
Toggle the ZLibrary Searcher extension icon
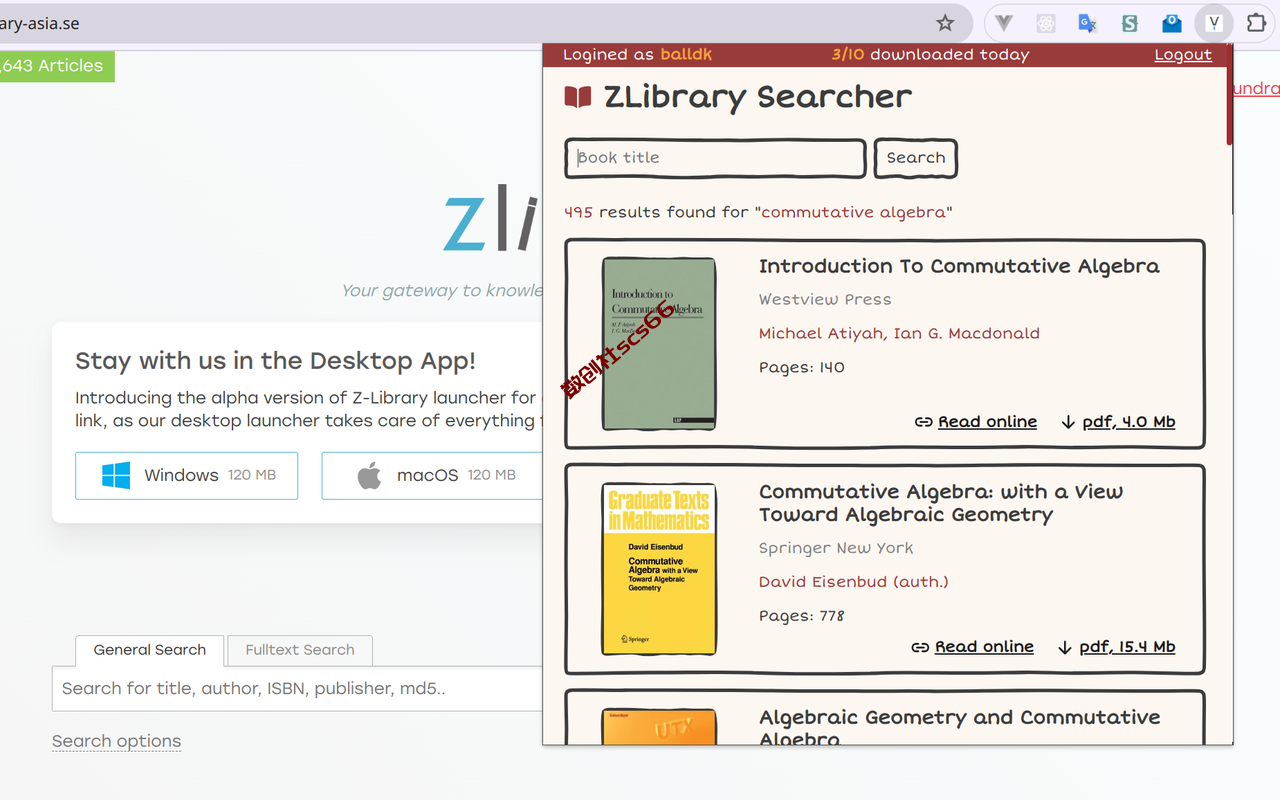(x=1214, y=23)
